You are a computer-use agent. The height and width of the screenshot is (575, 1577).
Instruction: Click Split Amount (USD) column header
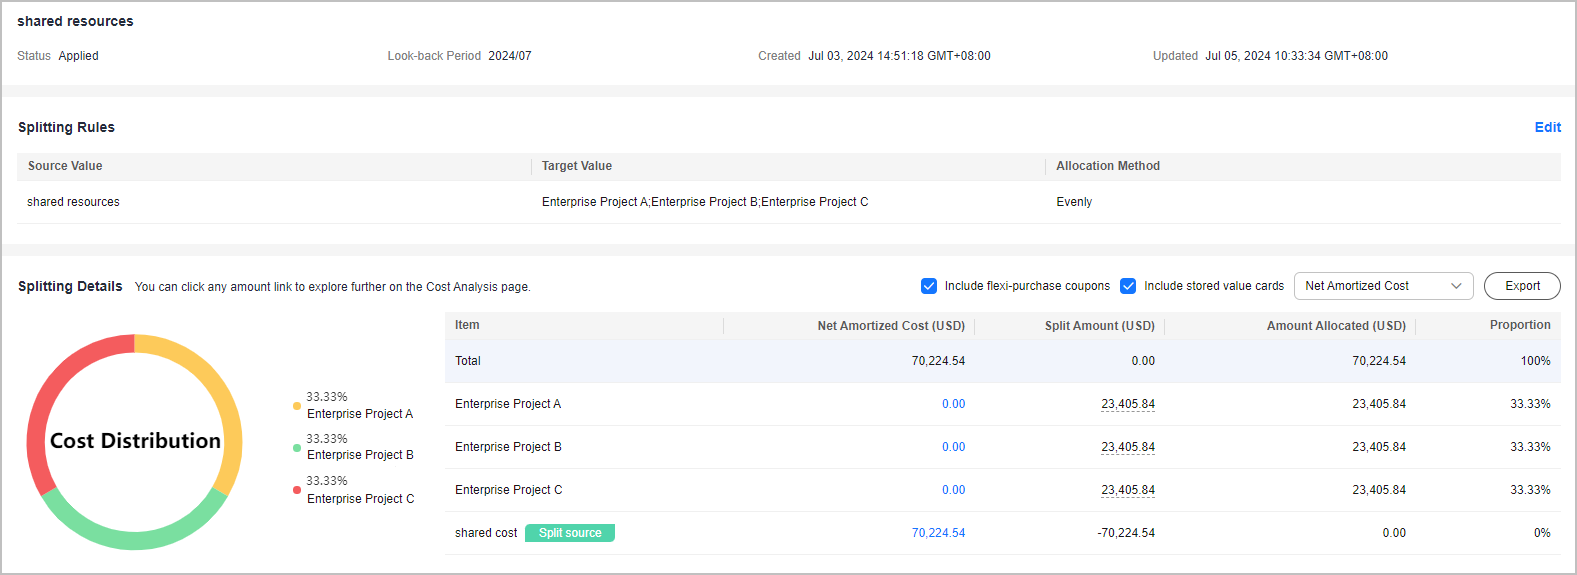[x=1100, y=326]
